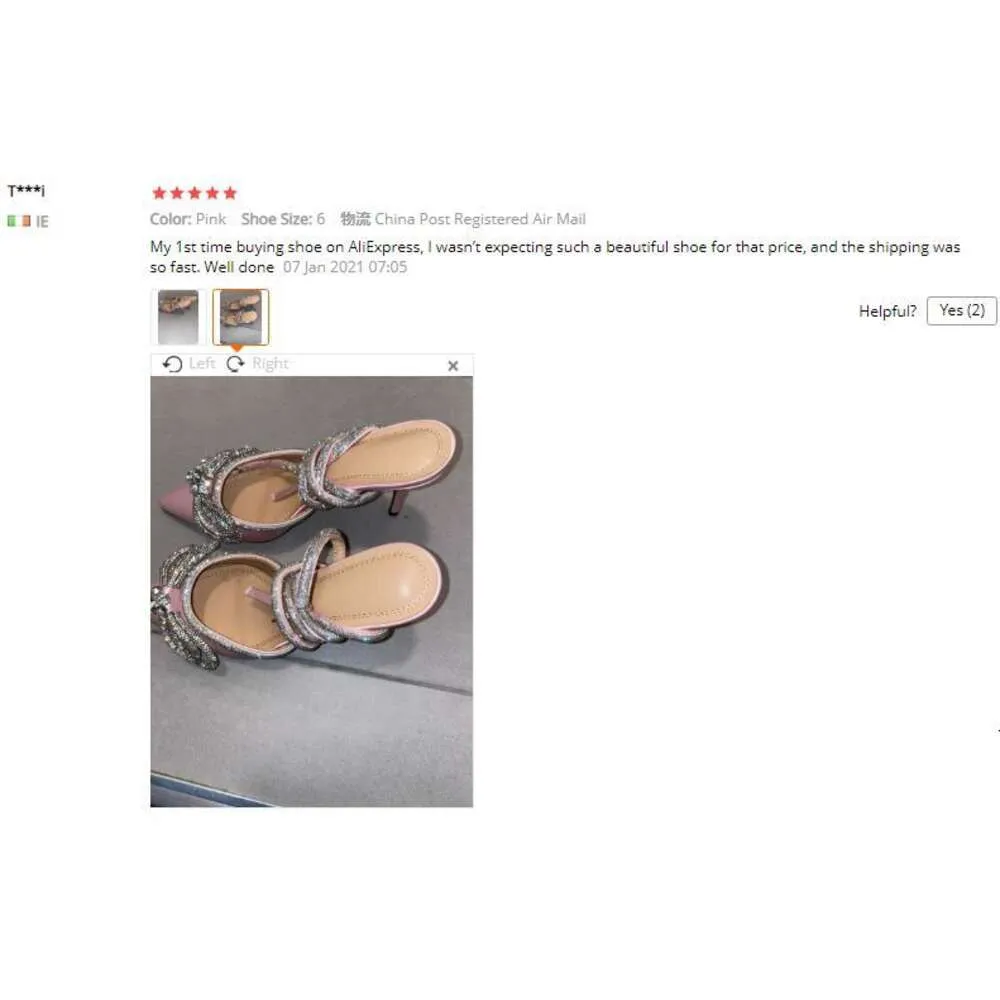Close the enlarged shoe photo viewer
The image size is (1000, 1000).
(x=453, y=365)
